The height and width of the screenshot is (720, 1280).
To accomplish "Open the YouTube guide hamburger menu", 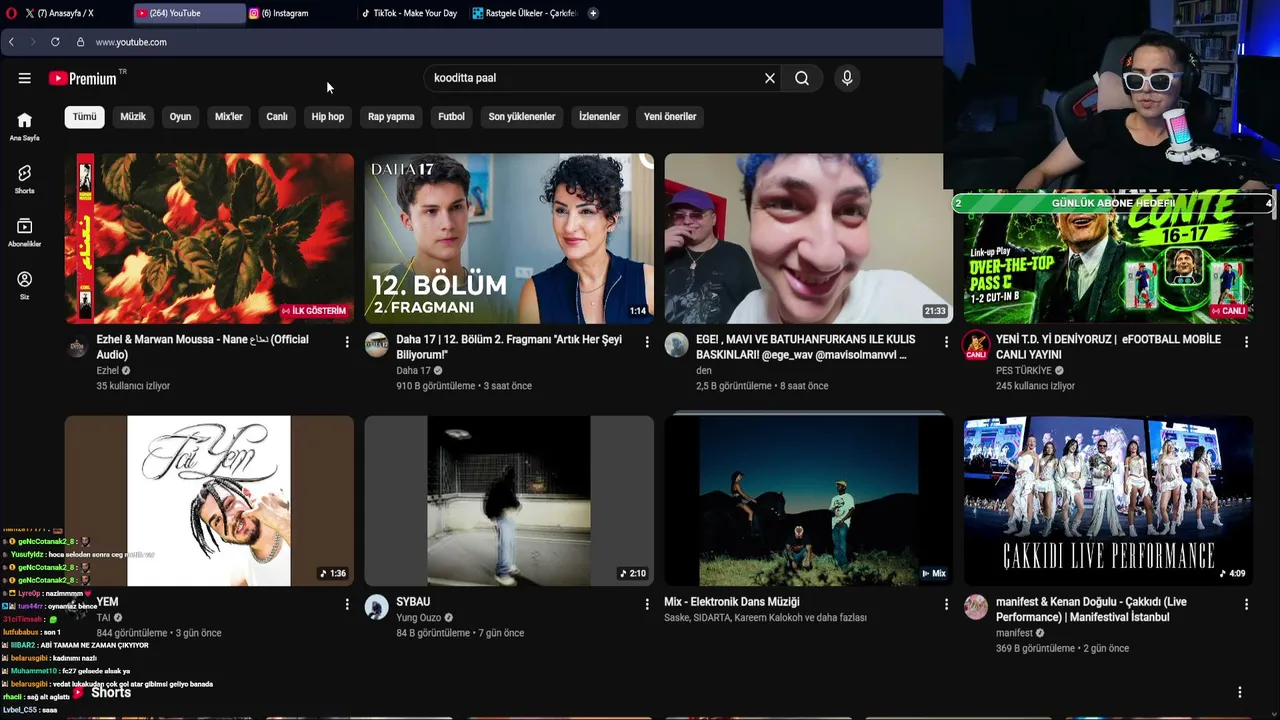I will point(24,78).
